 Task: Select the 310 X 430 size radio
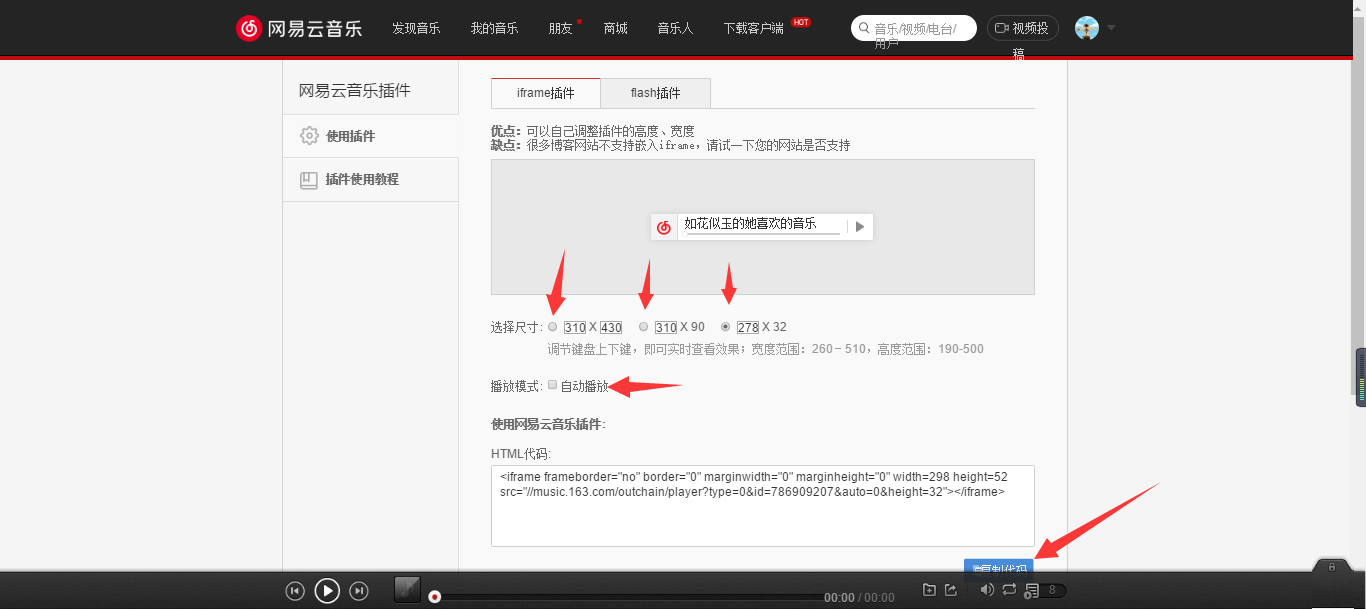553,327
